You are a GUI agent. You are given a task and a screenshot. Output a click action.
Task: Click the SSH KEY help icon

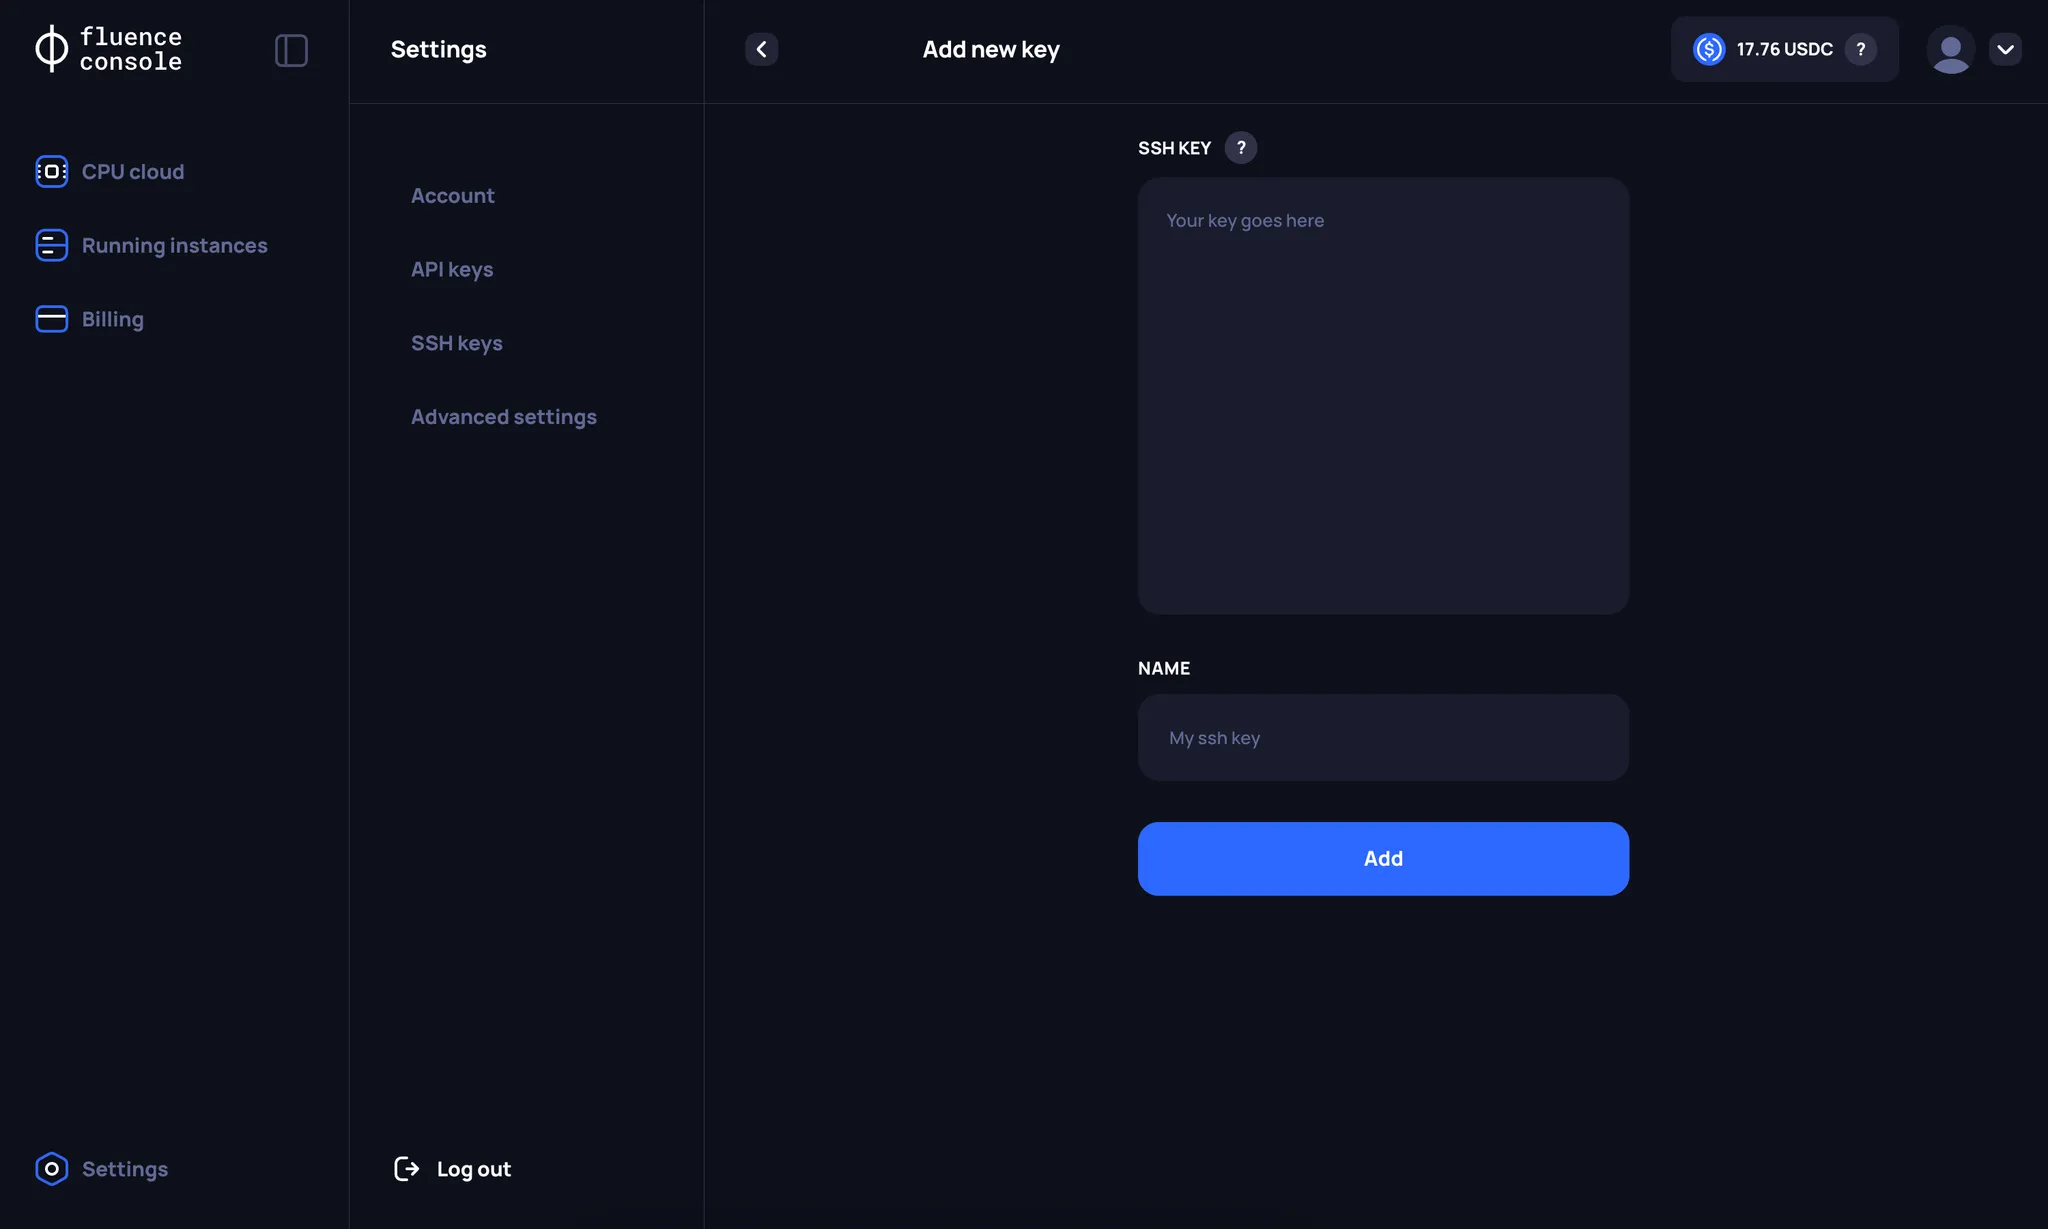1239,146
